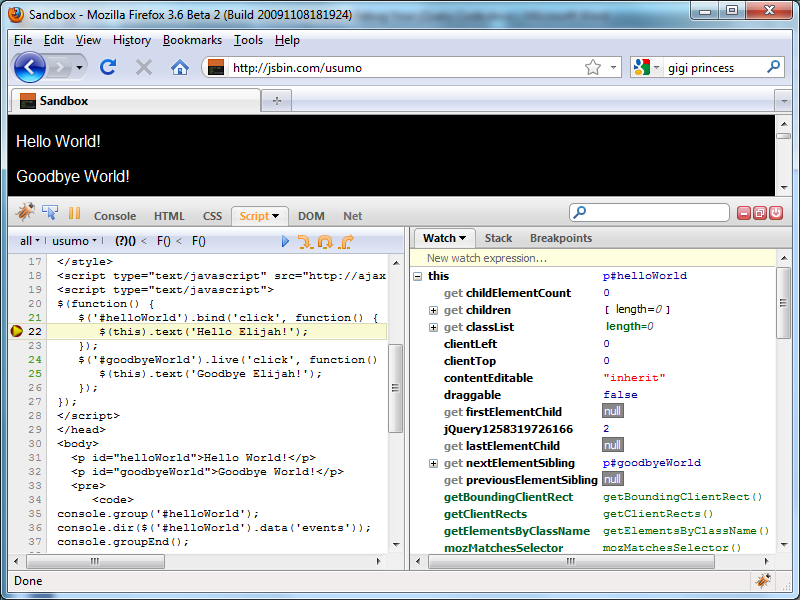Switch to the Console panel
800x600 pixels.
(x=115, y=216)
